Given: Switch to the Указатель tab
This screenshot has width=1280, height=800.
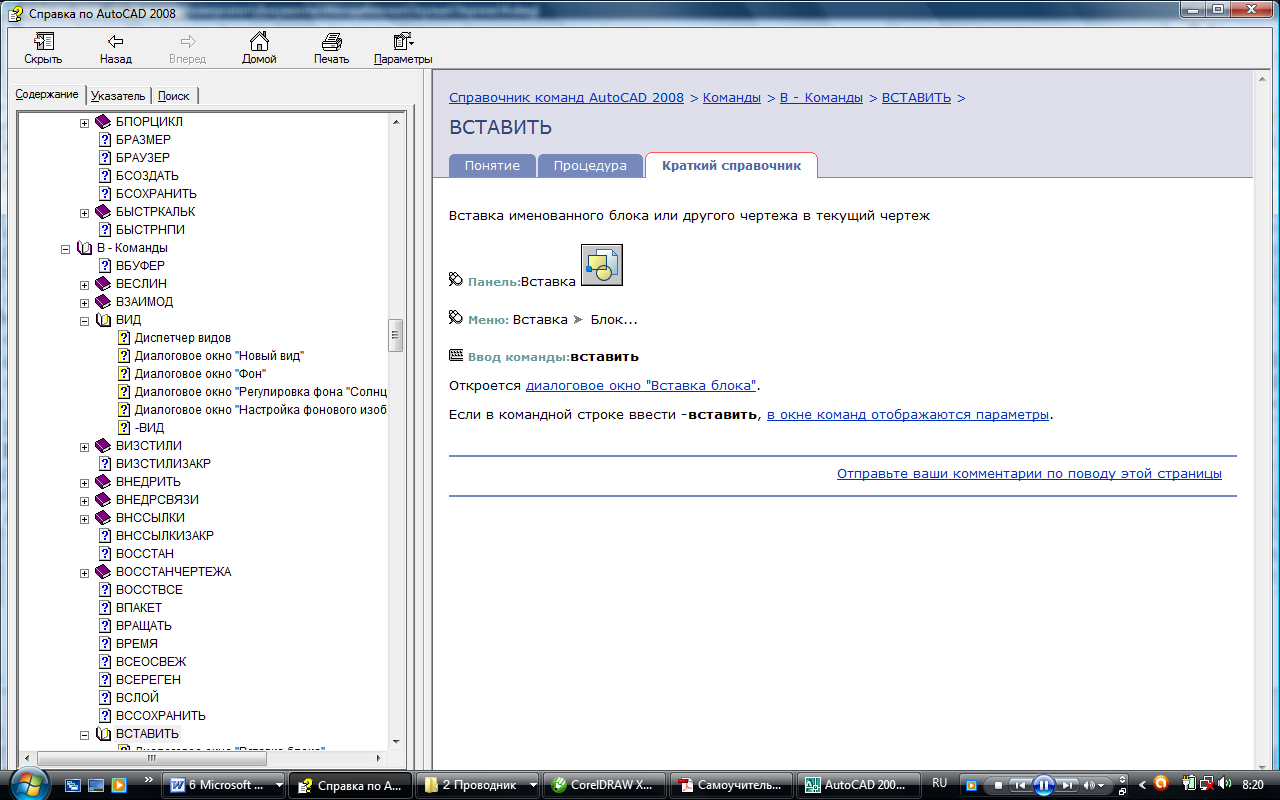Looking at the screenshot, I should (x=118, y=96).
